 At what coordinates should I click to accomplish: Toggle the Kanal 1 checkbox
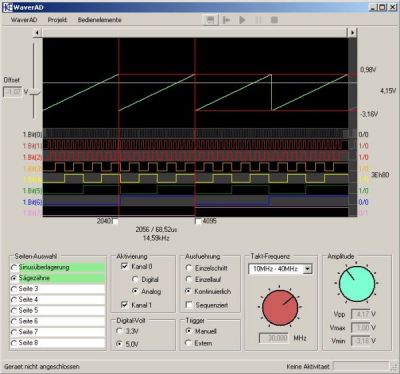click(x=125, y=305)
